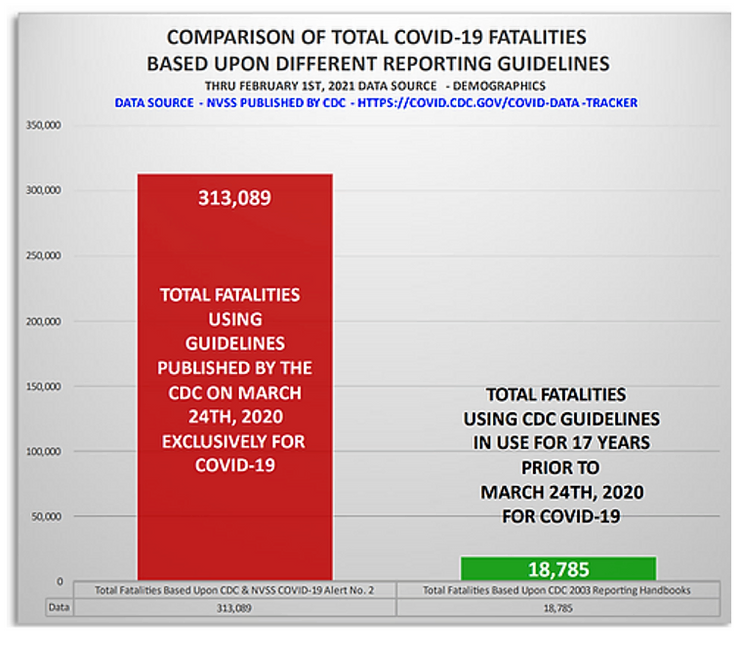This screenshot has height=645, width=740.
Task: Click the 250,000 y-axis label
Action: [42, 255]
